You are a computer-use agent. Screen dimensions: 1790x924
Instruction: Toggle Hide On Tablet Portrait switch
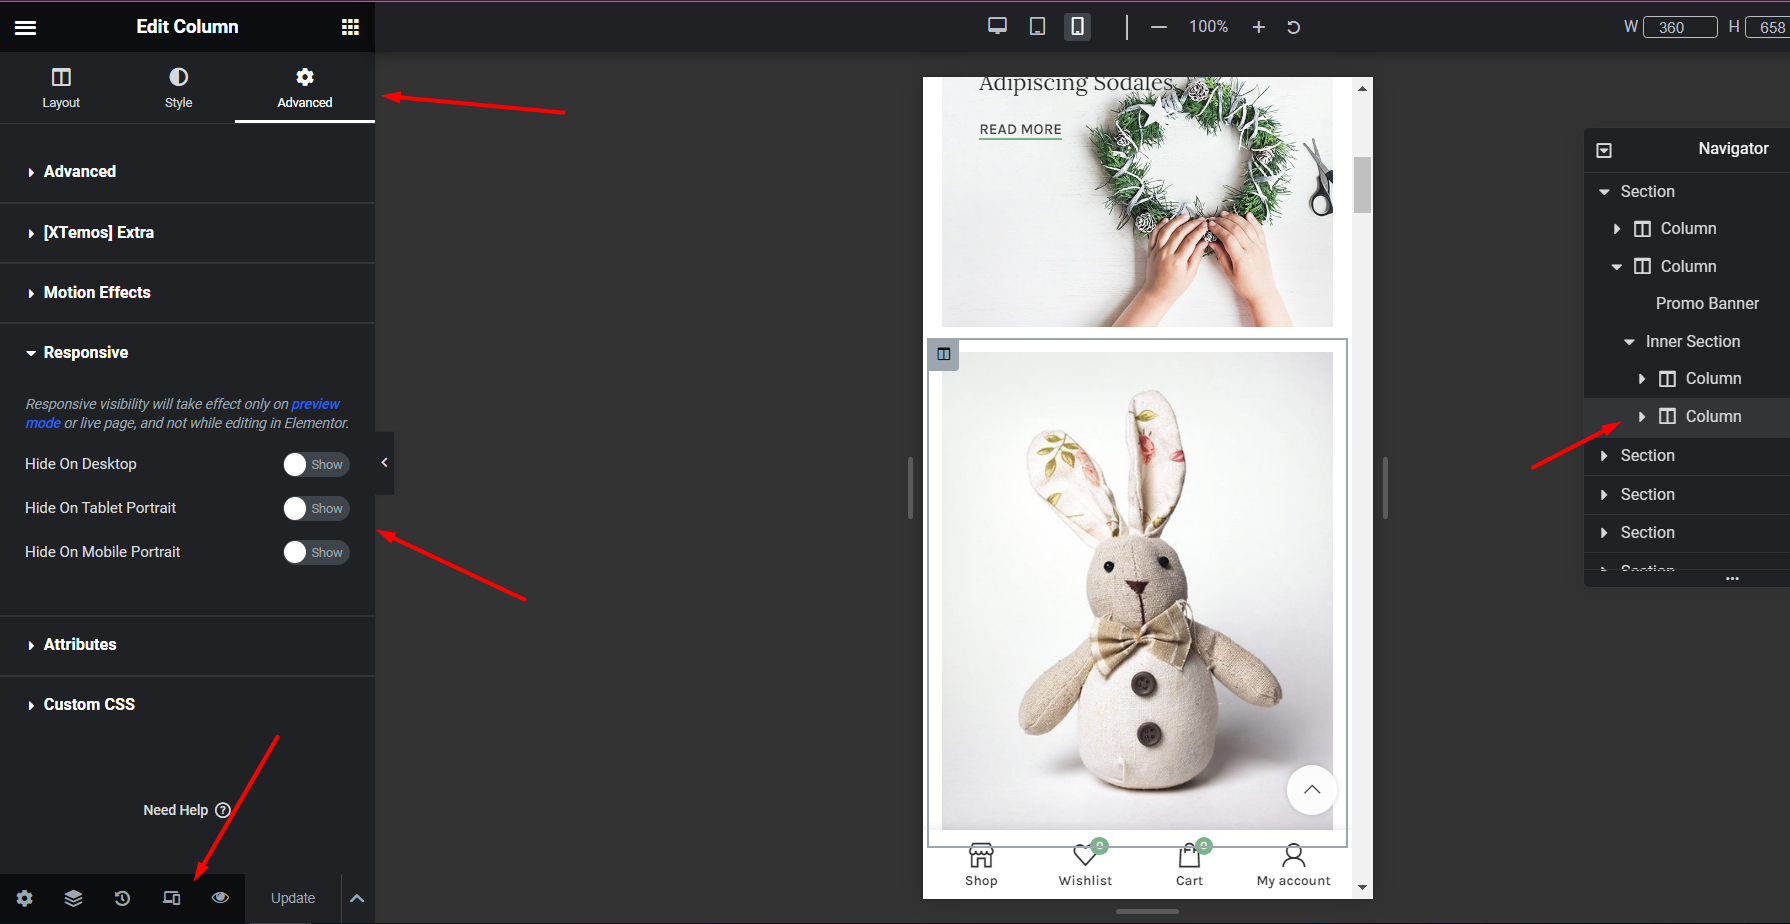point(316,508)
